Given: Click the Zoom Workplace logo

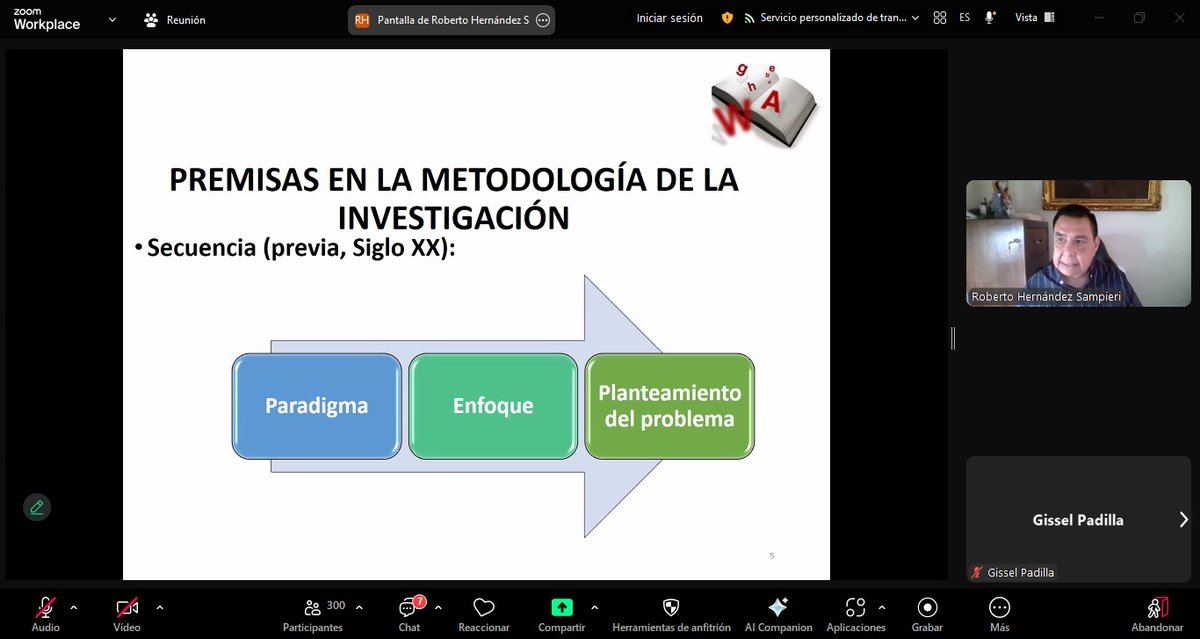Looking at the screenshot, I should coord(46,19).
